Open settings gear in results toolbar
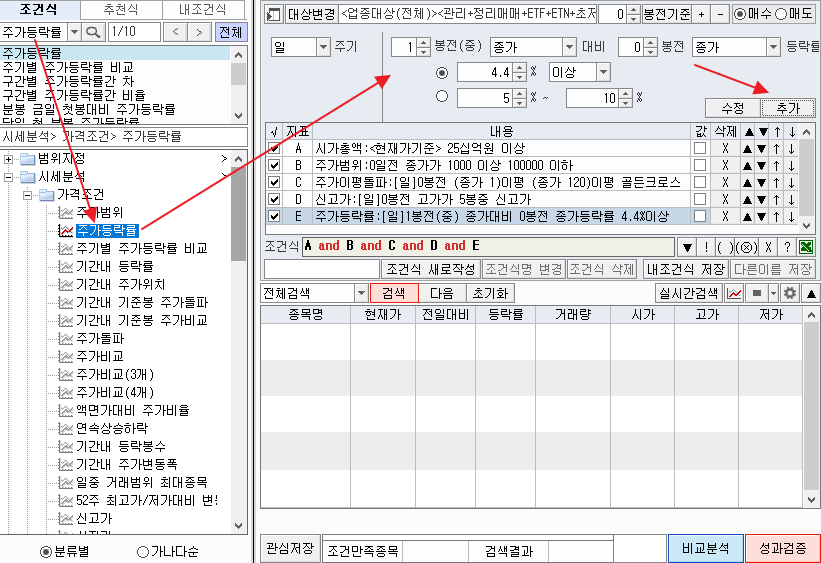Image resolution: width=821 pixels, height=563 pixels. [x=790, y=293]
